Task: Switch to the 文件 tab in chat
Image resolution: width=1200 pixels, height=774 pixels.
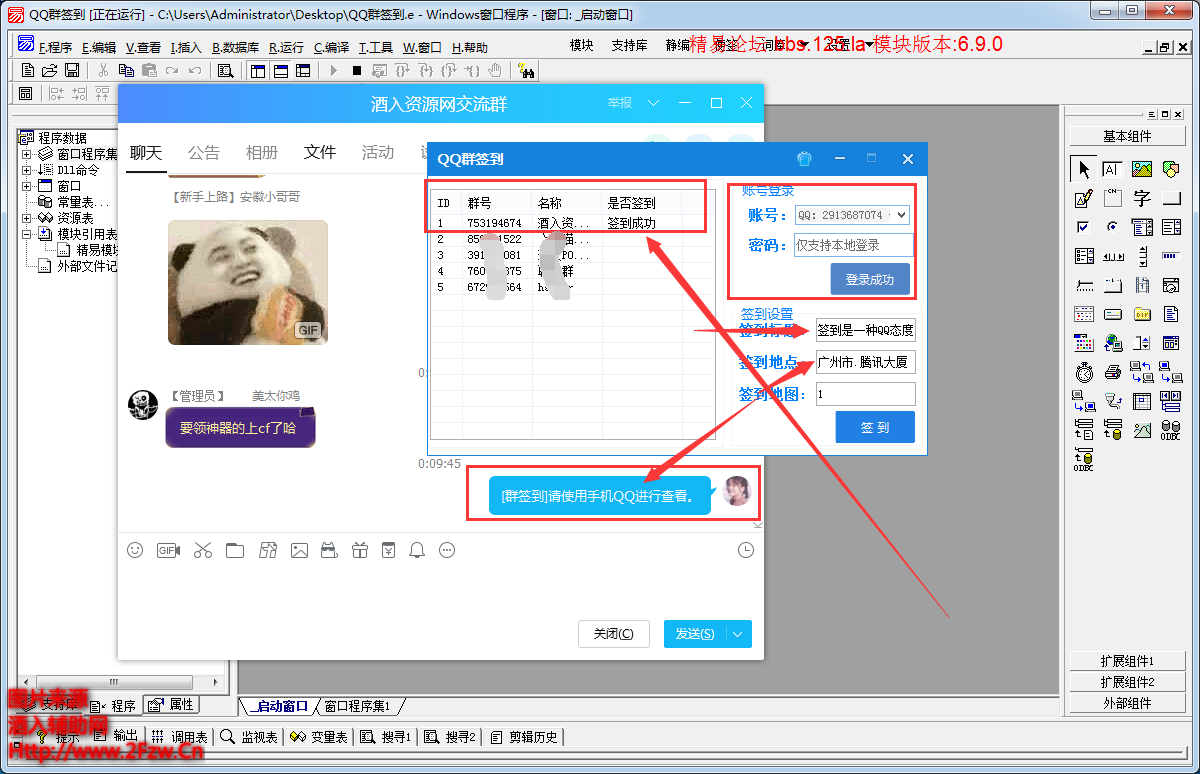Action: point(320,152)
